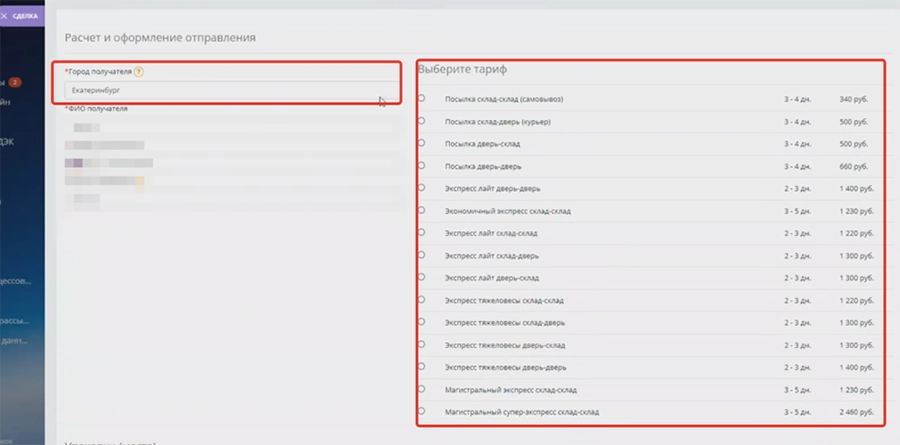Click the orange notification badge showing 2
The image size is (900, 445).
(15, 82)
